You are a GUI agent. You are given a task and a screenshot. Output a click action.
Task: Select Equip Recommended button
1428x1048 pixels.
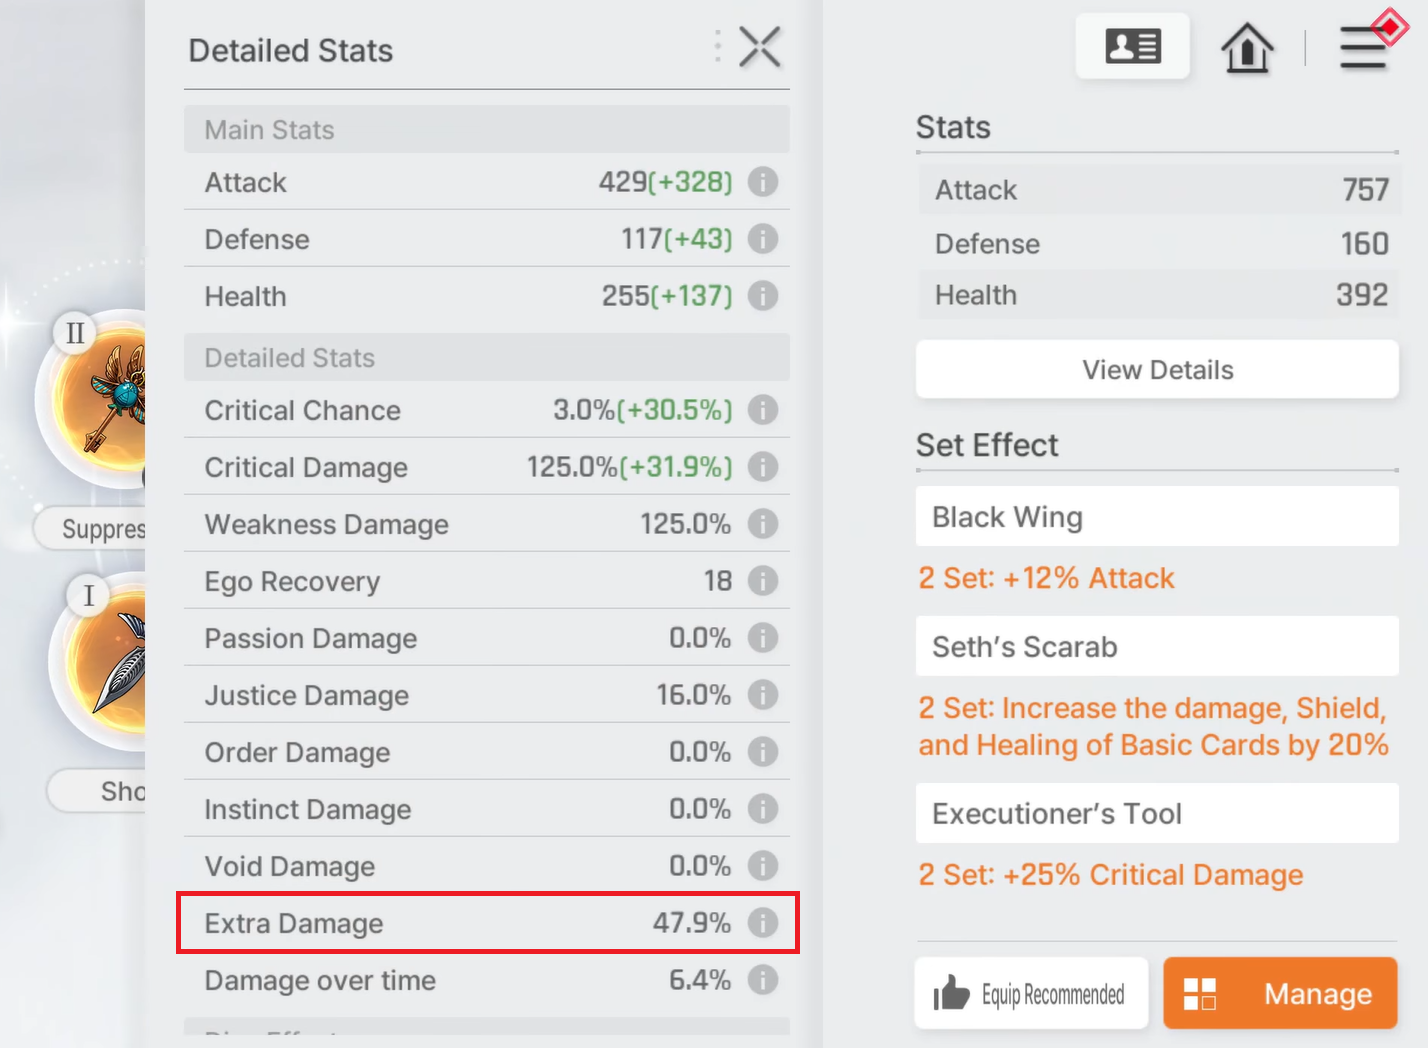(x=1031, y=993)
